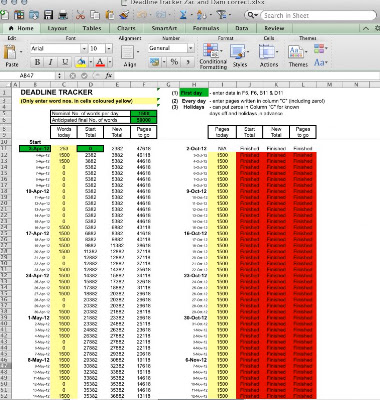Redo the last action
The image size is (380, 400).
point(161,15)
